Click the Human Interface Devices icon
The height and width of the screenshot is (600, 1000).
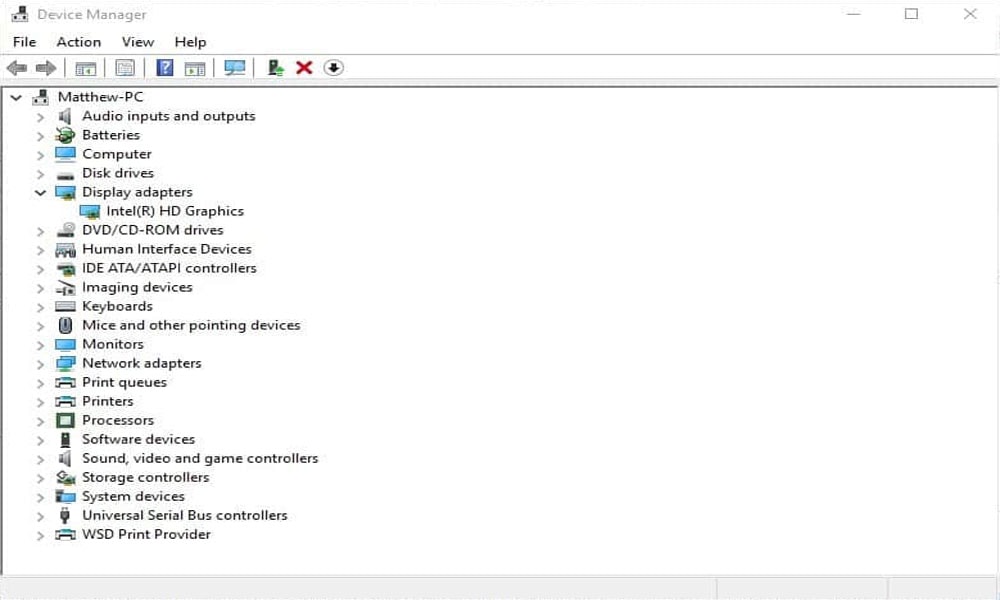click(65, 249)
